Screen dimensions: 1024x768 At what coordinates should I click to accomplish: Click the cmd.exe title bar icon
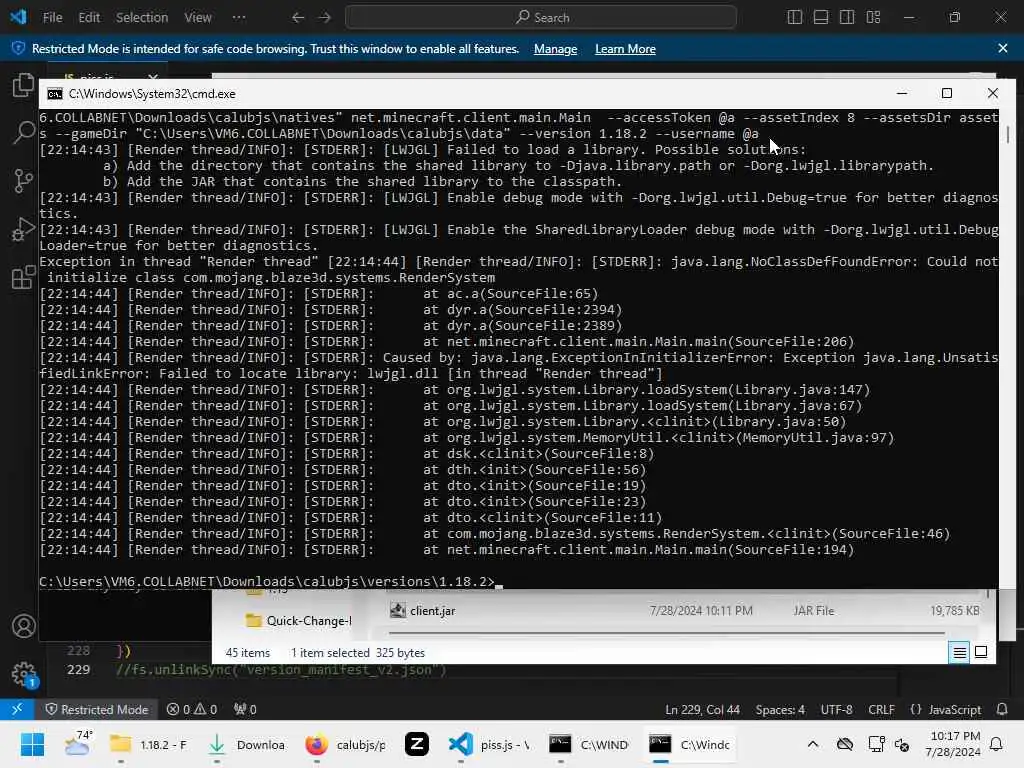pyautogui.click(x=55, y=94)
